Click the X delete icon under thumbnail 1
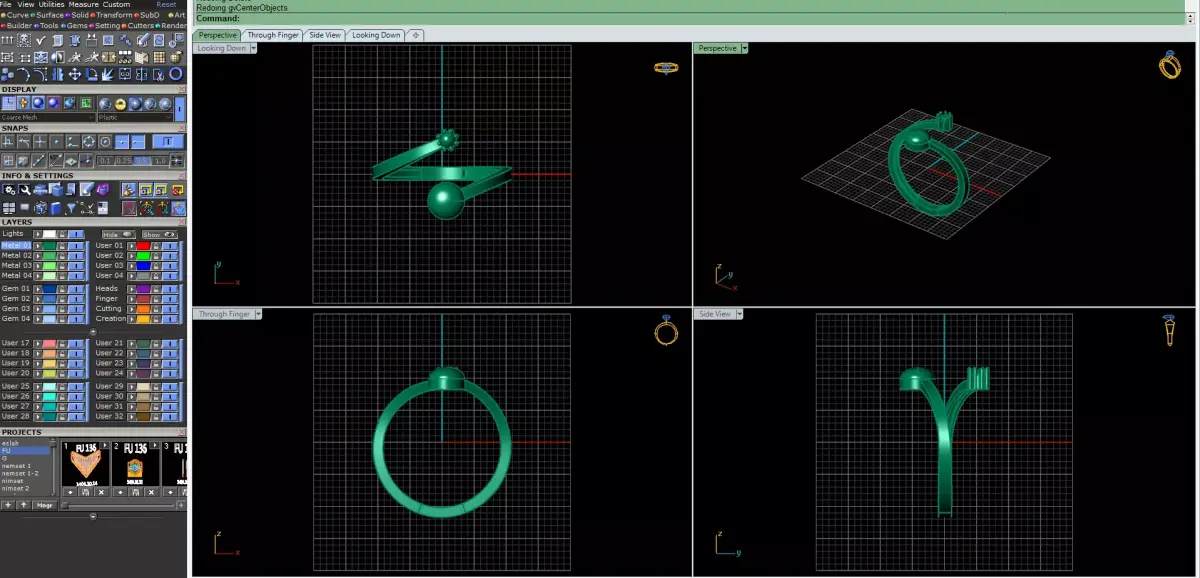The width and height of the screenshot is (1200, 578). [101, 492]
